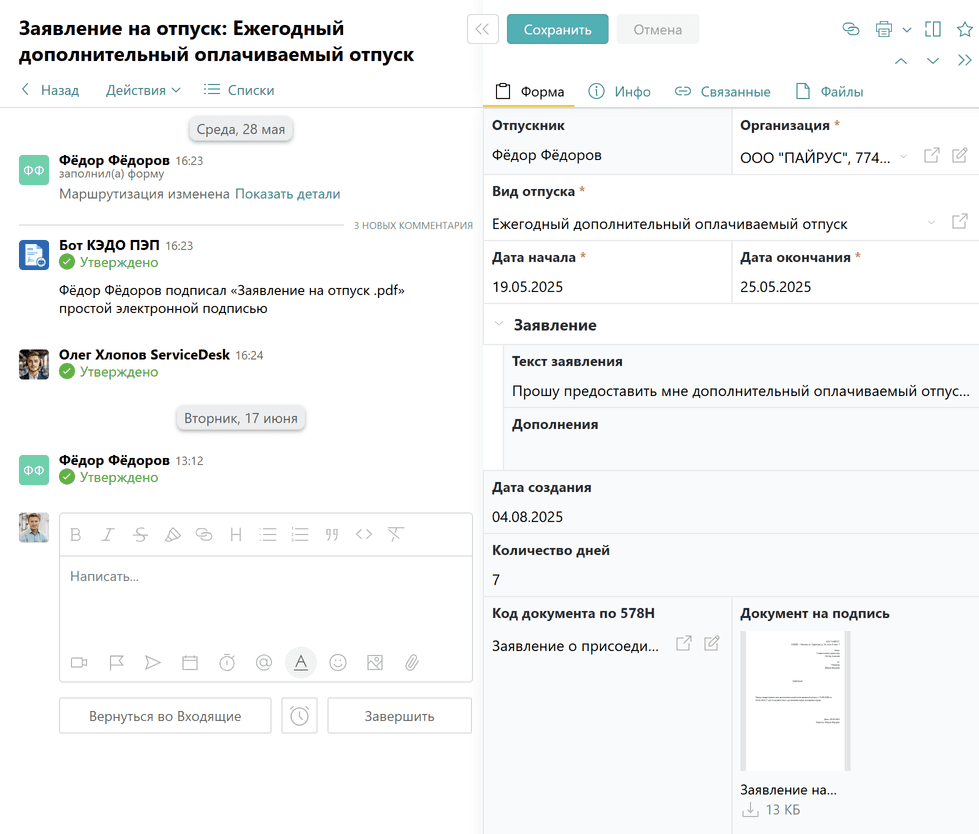The width and height of the screenshot is (979, 834).
Task: Toggle the text formatting toolbar (A icon)
Action: click(x=300, y=662)
